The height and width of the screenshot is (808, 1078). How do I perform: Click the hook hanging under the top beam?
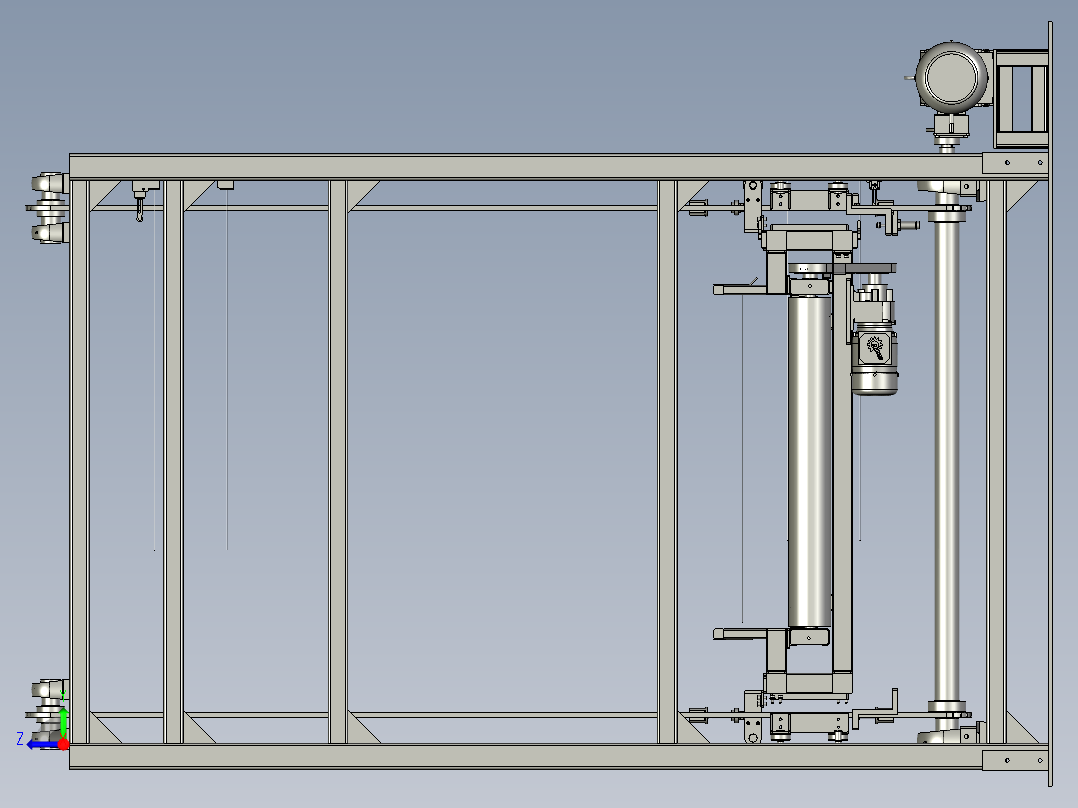click(x=140, y=210)
